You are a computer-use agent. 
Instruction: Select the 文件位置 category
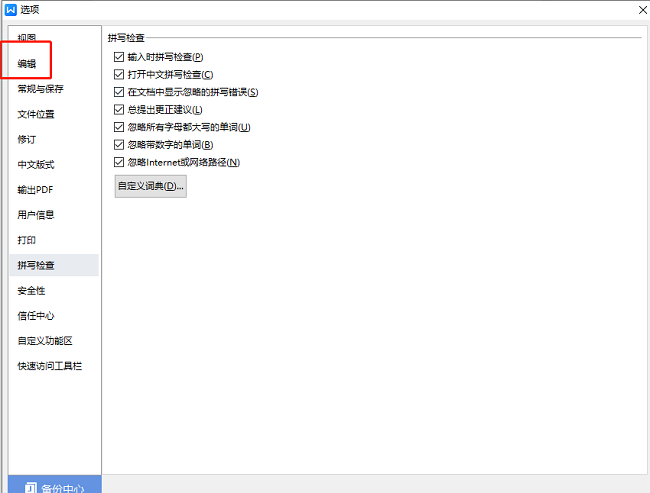(36, 114)
